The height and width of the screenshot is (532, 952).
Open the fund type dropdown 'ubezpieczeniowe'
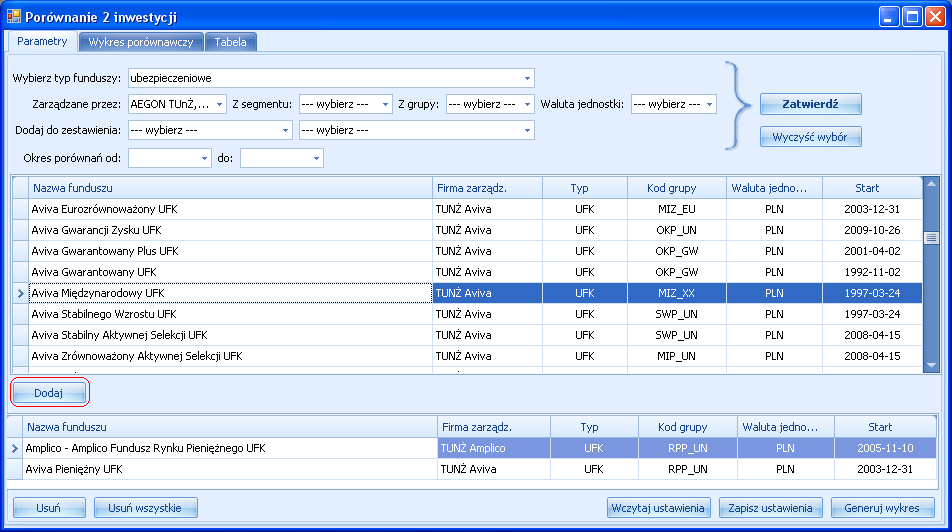(x=527, y=78)
